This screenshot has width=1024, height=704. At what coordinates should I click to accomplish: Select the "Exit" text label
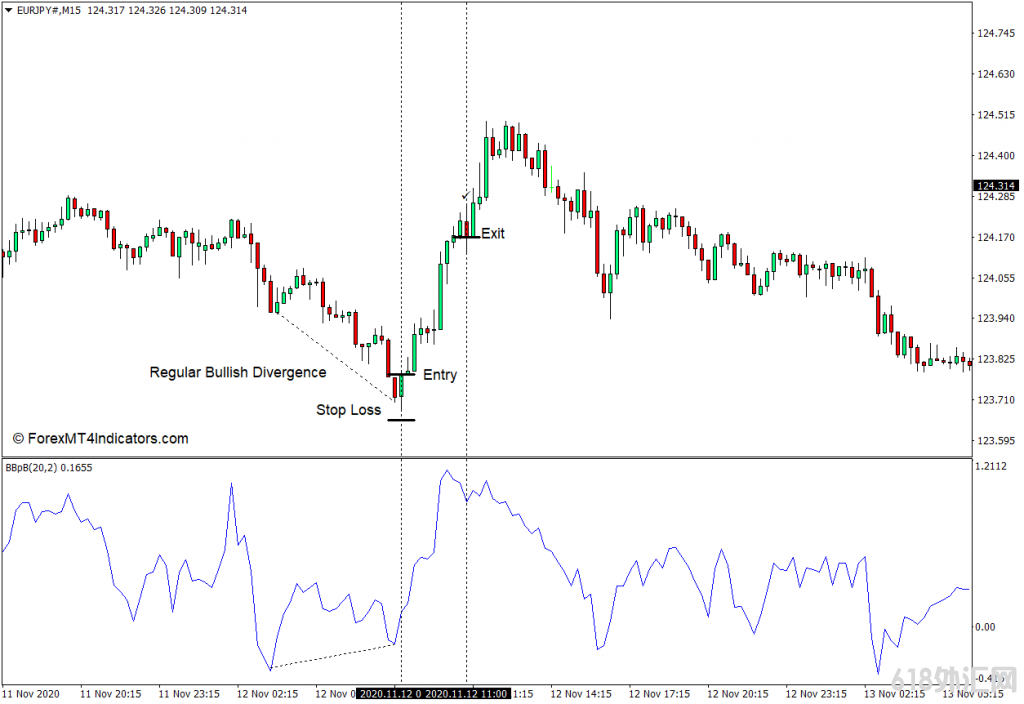coord(493,233)
